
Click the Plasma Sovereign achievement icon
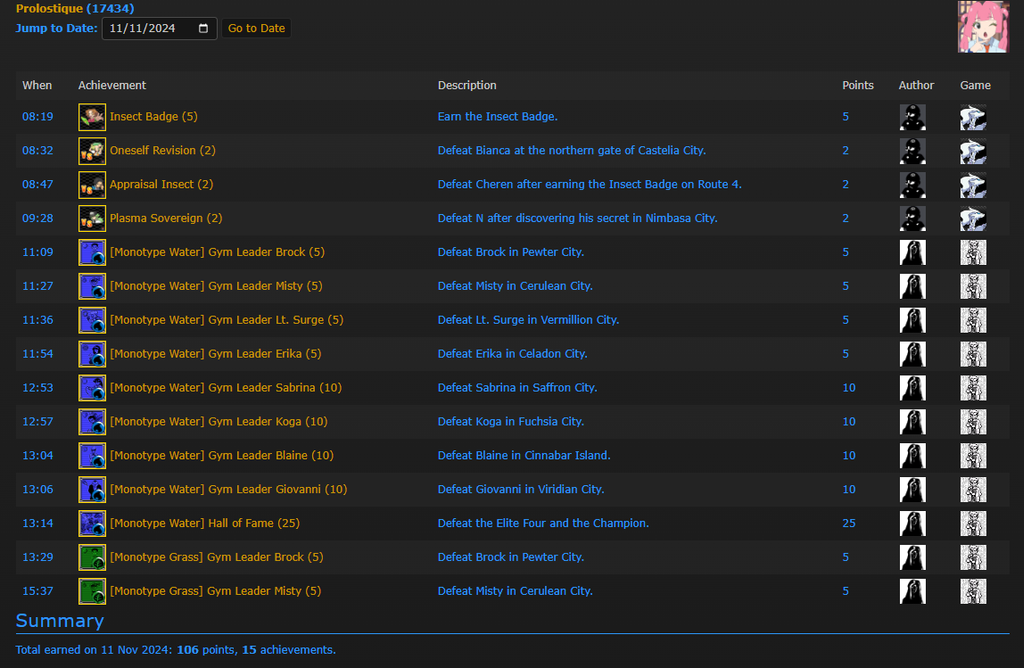pos(92,219)
